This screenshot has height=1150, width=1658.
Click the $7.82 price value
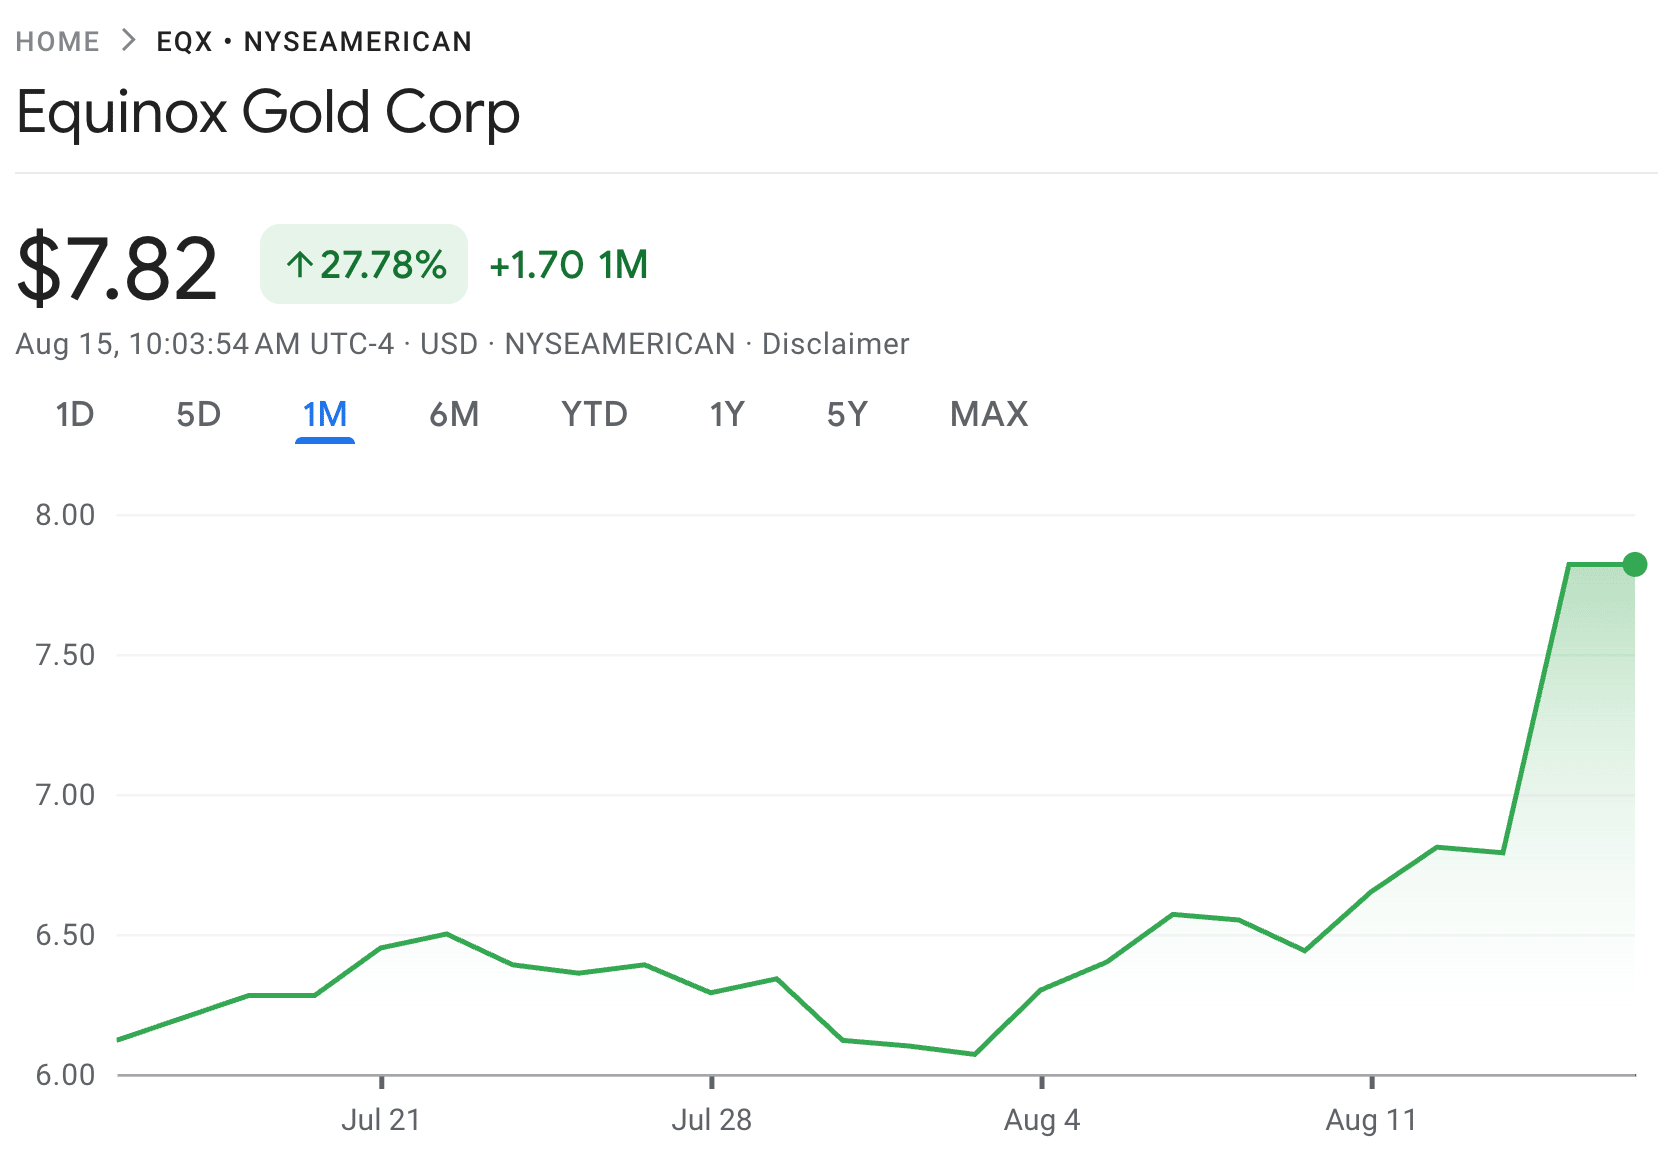coord(118,268)
